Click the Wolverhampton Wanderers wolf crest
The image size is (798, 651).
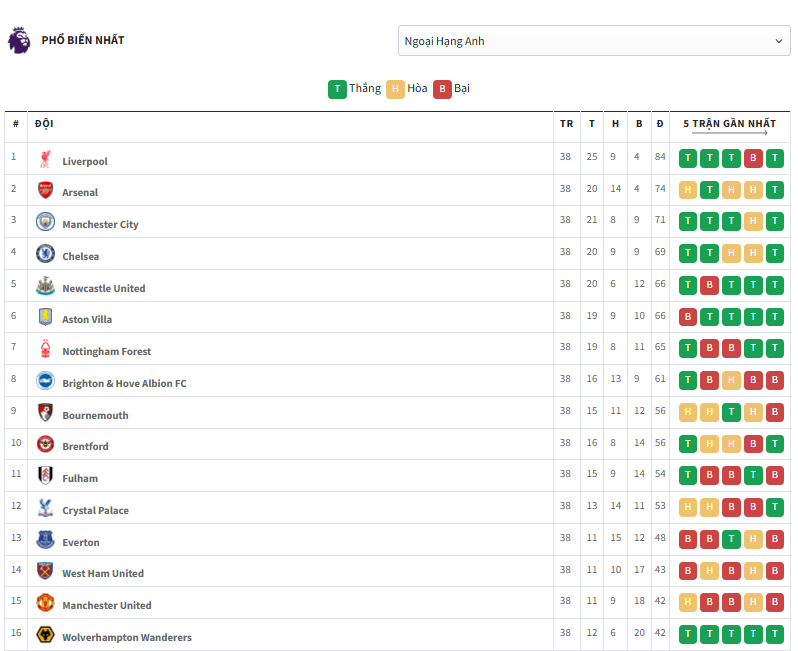click(45, 635)
